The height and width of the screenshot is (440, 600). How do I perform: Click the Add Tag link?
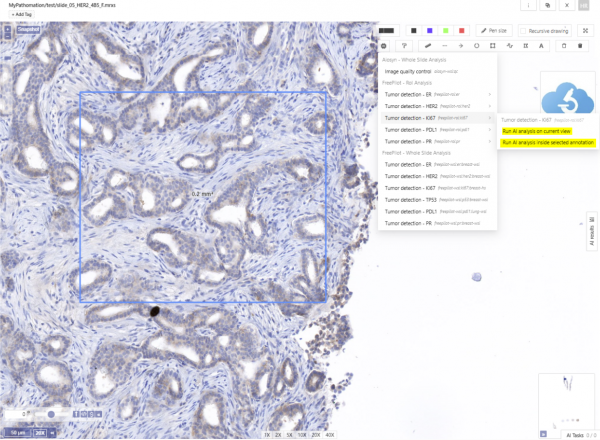(x=21, y=15)
